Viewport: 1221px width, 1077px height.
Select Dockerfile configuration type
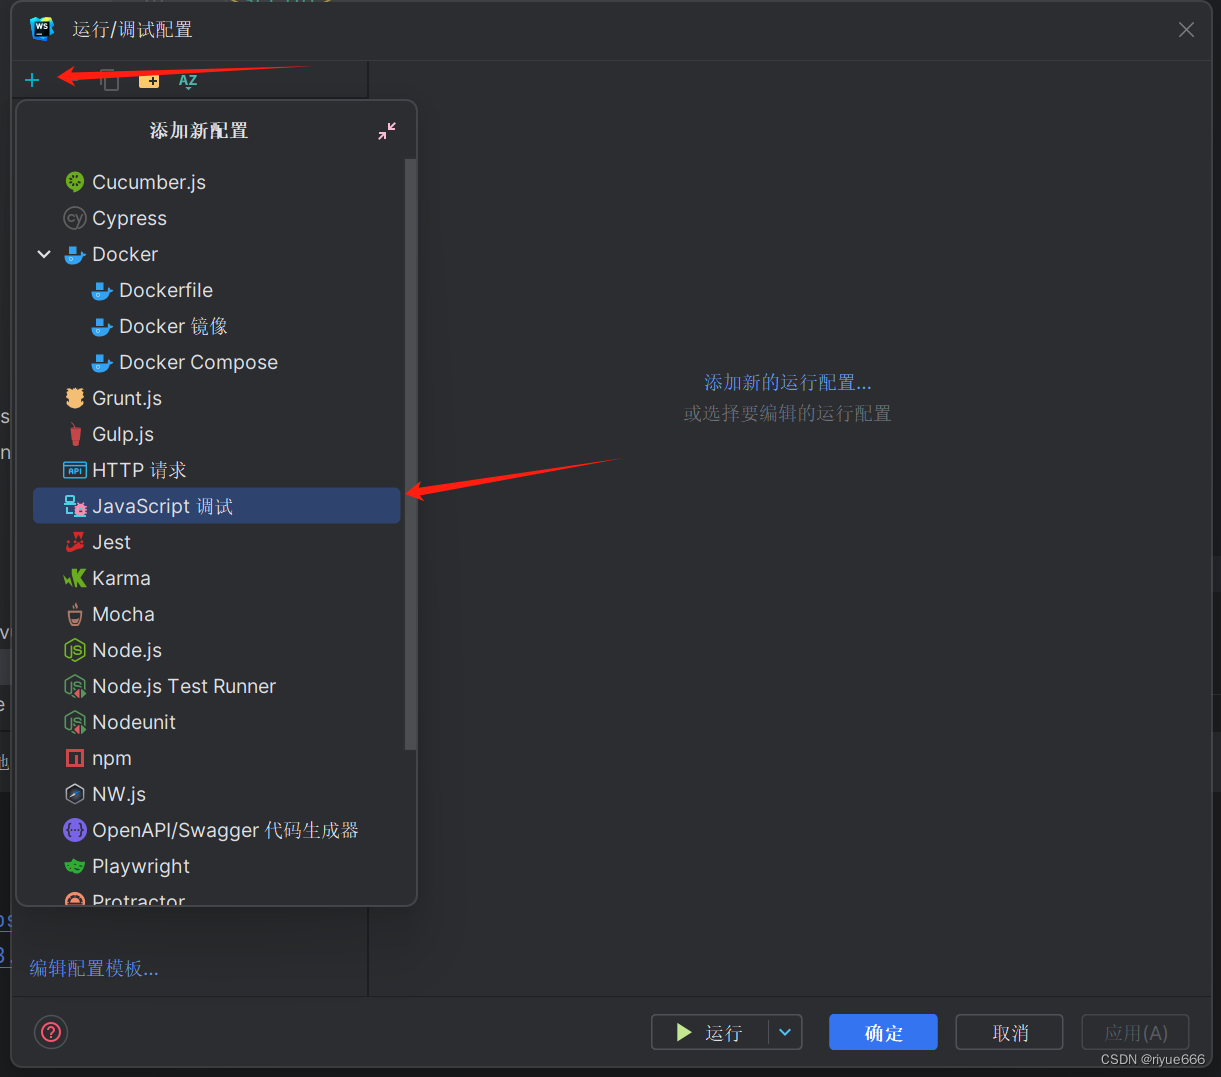coord(216,290)
